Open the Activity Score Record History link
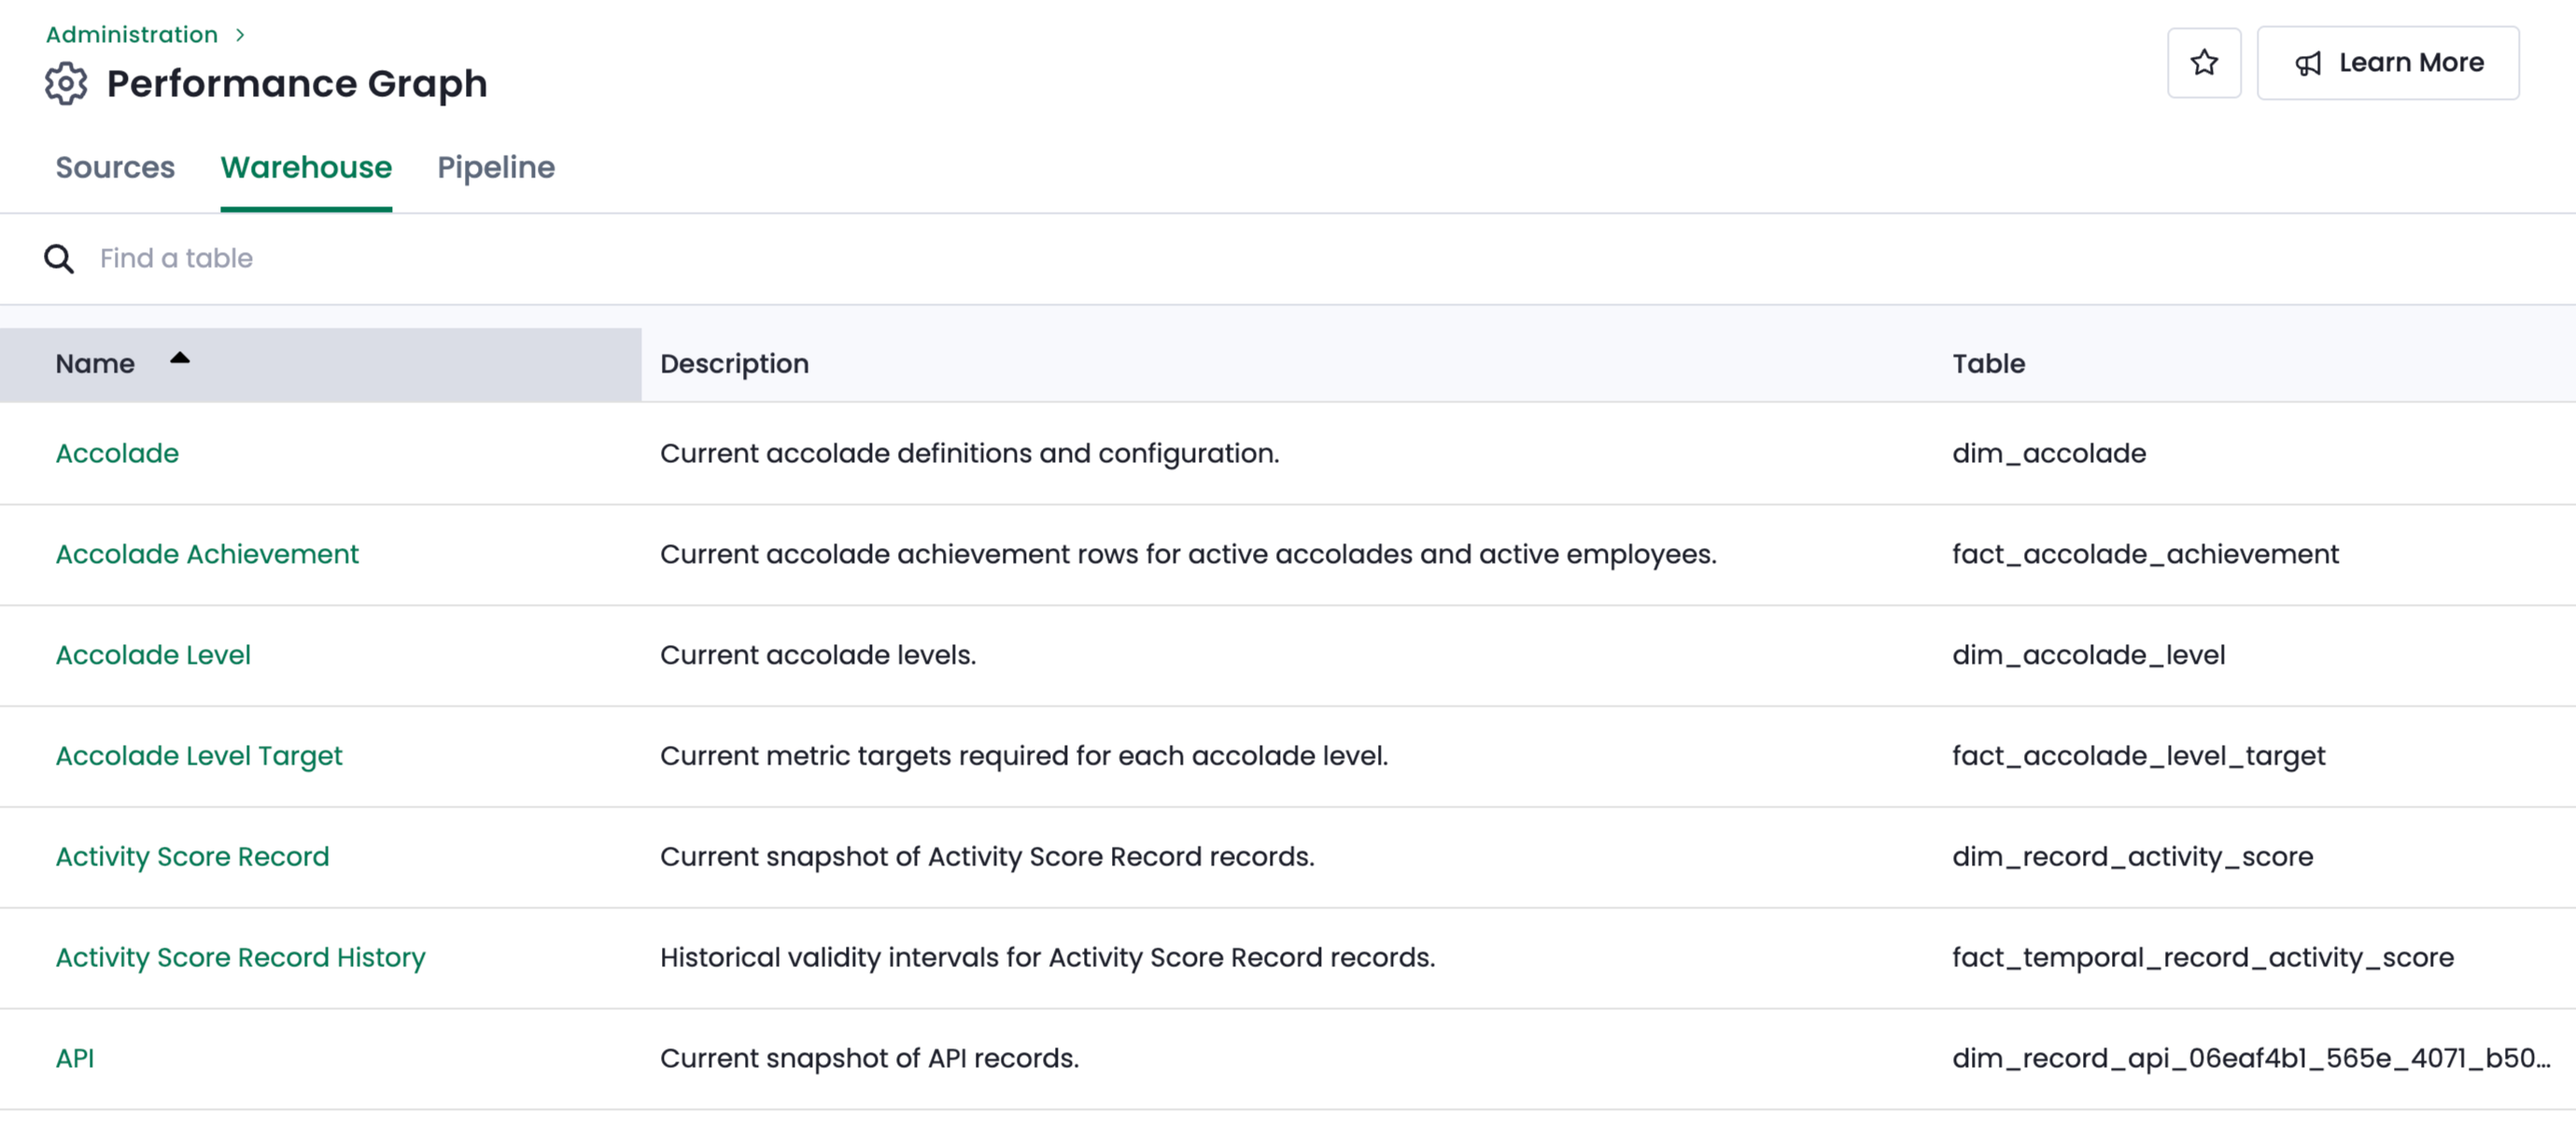Image resolution: width=2576 pixels, height=1123 pixels. tap(241, 958)
